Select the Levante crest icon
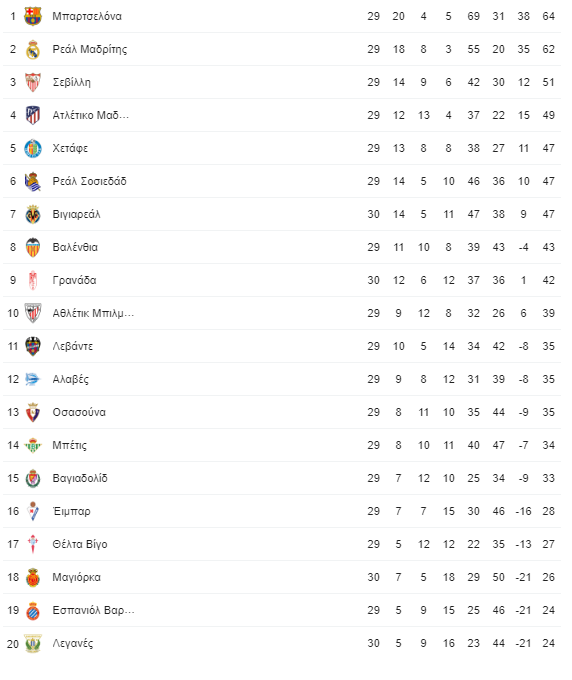Screen dimensions: 572x680 [33, 346]
